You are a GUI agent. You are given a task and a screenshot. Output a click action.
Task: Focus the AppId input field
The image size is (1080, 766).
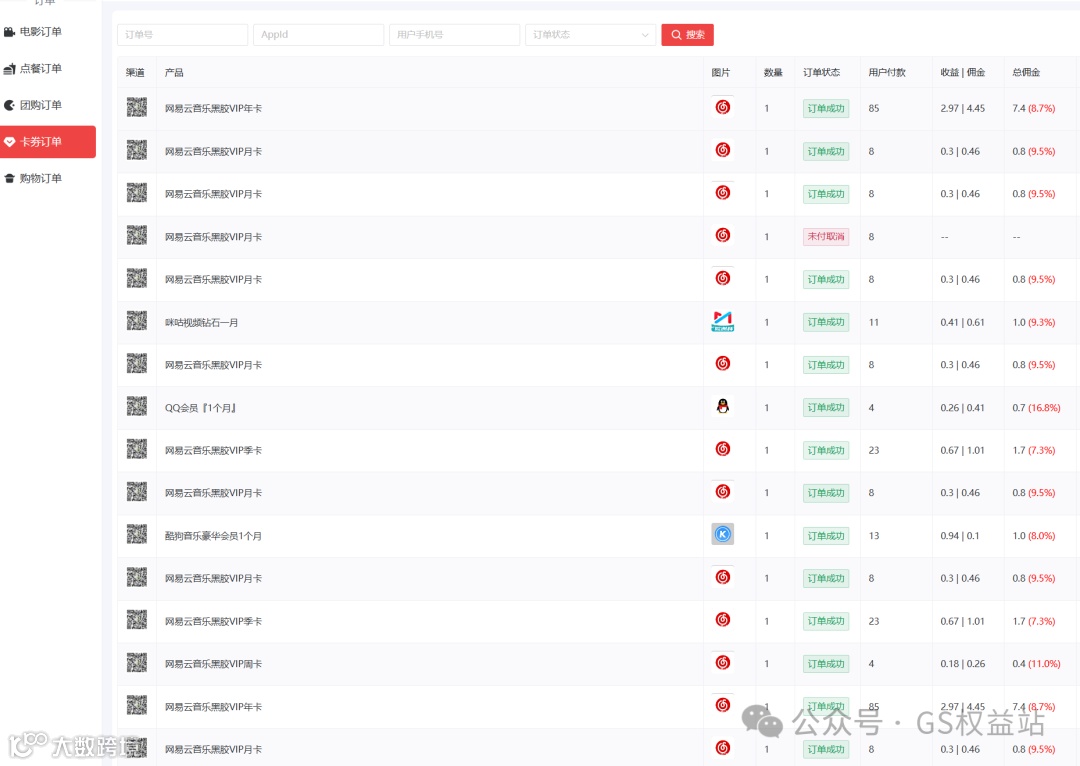[318, 34]
